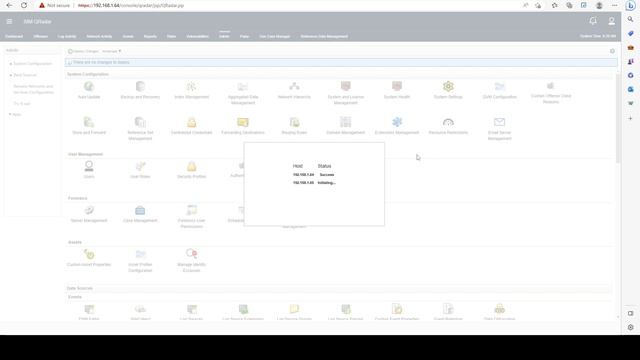The height and width of the screenshot is (360, 640).
Task: Open browser favorites star icon
Action: [554, 5]
